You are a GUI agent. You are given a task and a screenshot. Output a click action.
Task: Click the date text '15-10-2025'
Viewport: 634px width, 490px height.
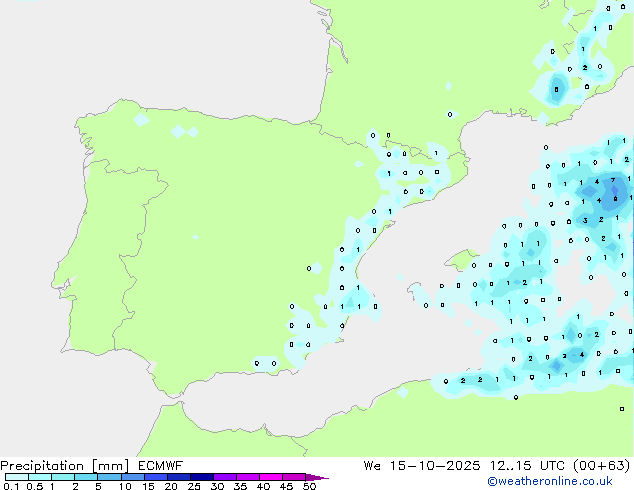point(435,466)
